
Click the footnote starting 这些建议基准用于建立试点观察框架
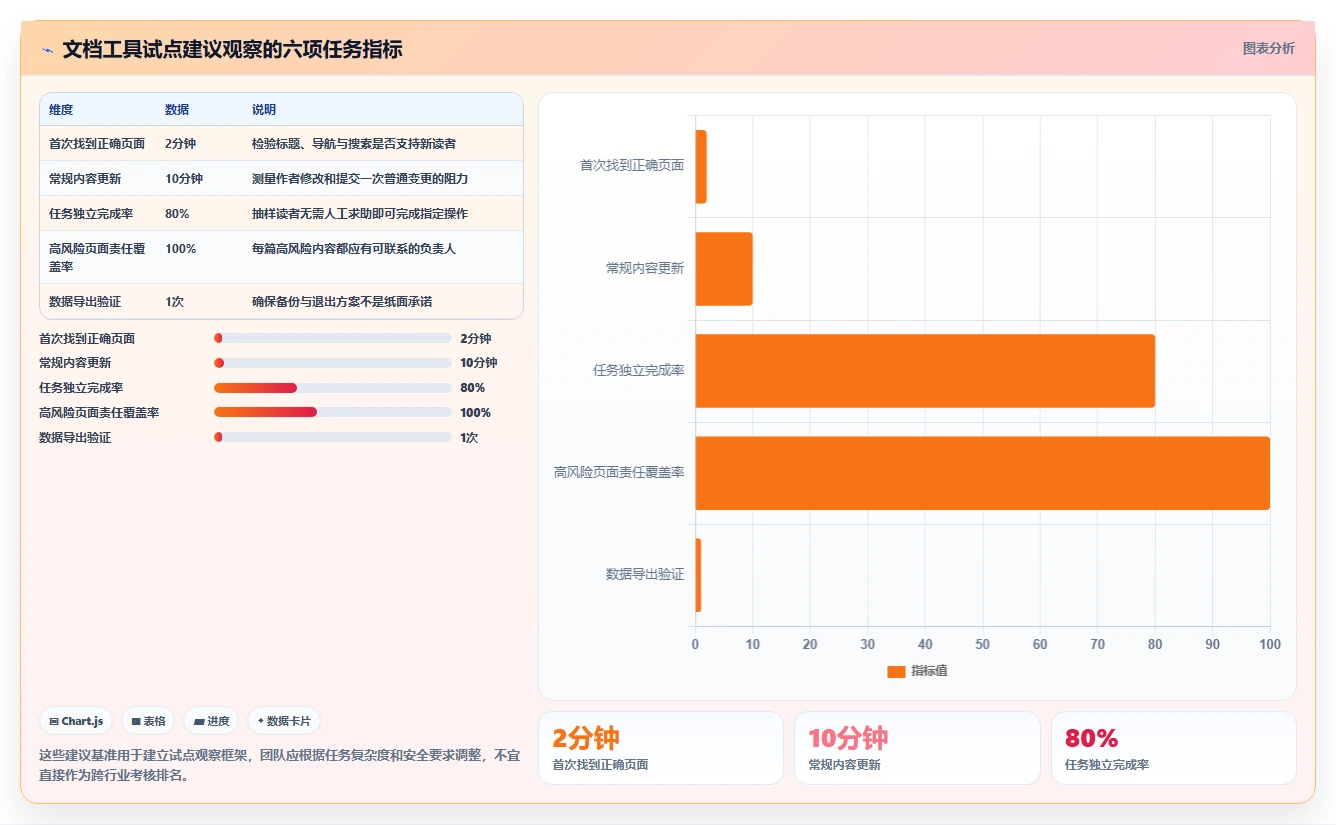(x=279, y=766)
